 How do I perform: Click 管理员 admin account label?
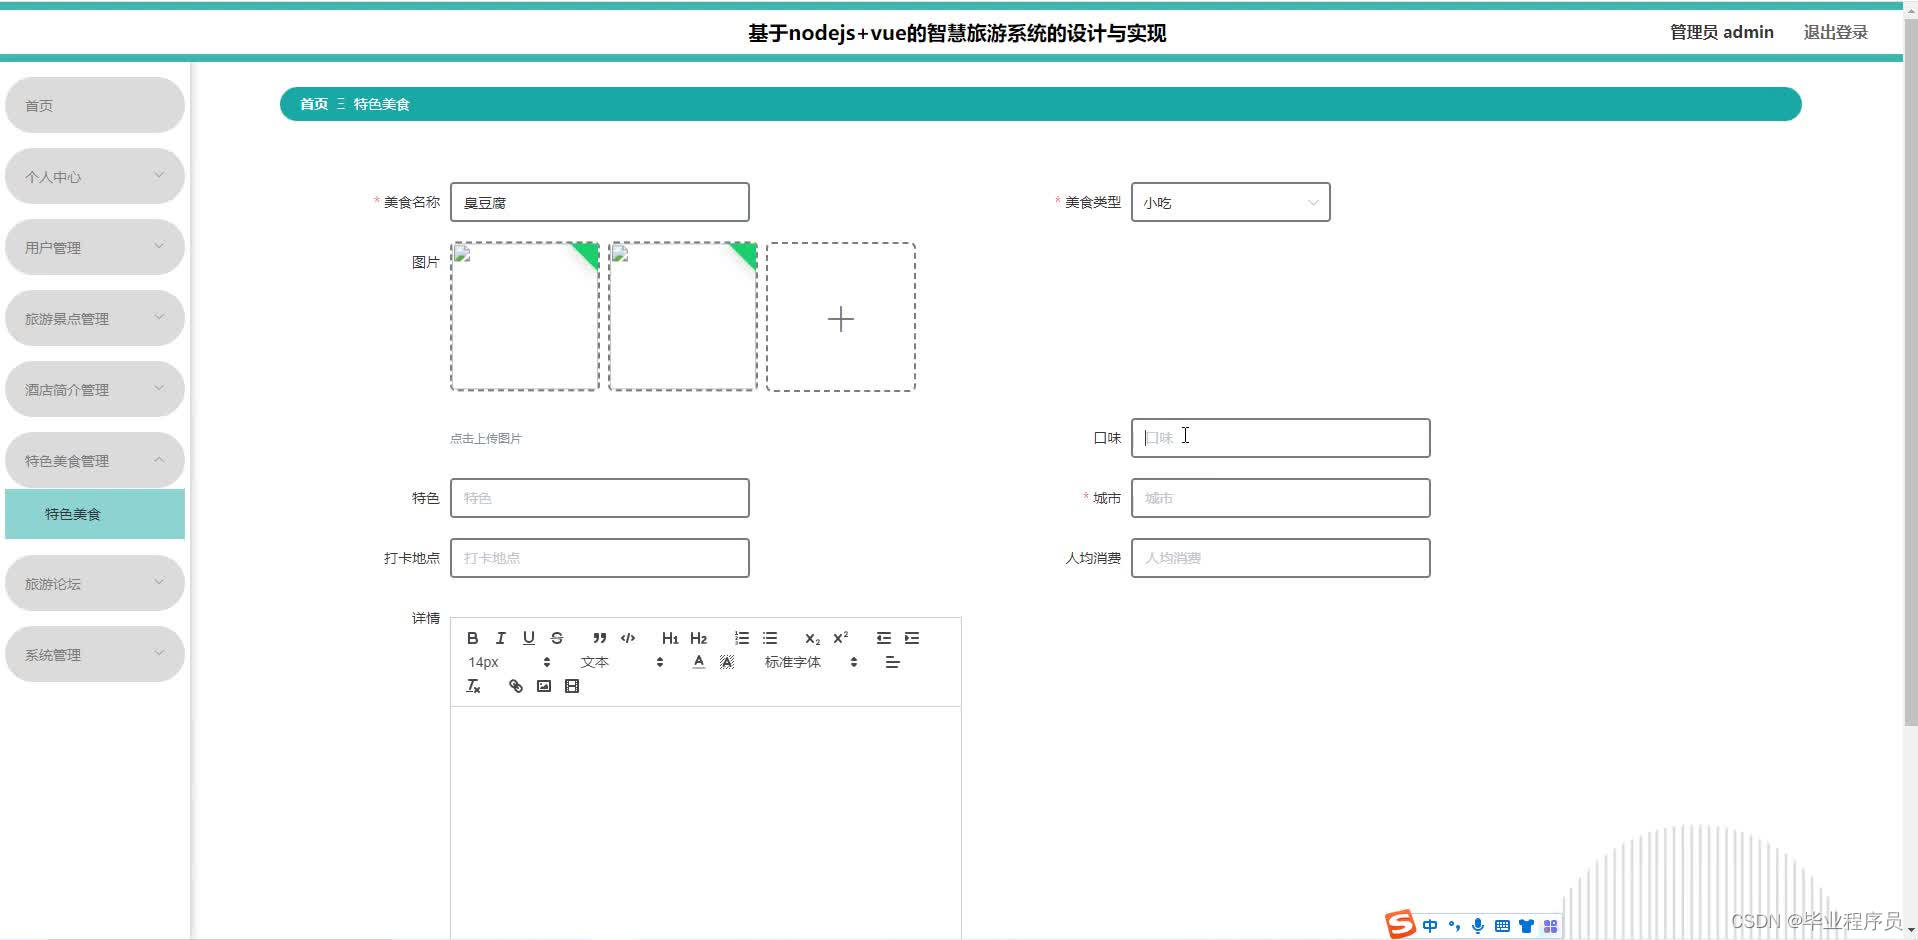(x=1721, y=32)
